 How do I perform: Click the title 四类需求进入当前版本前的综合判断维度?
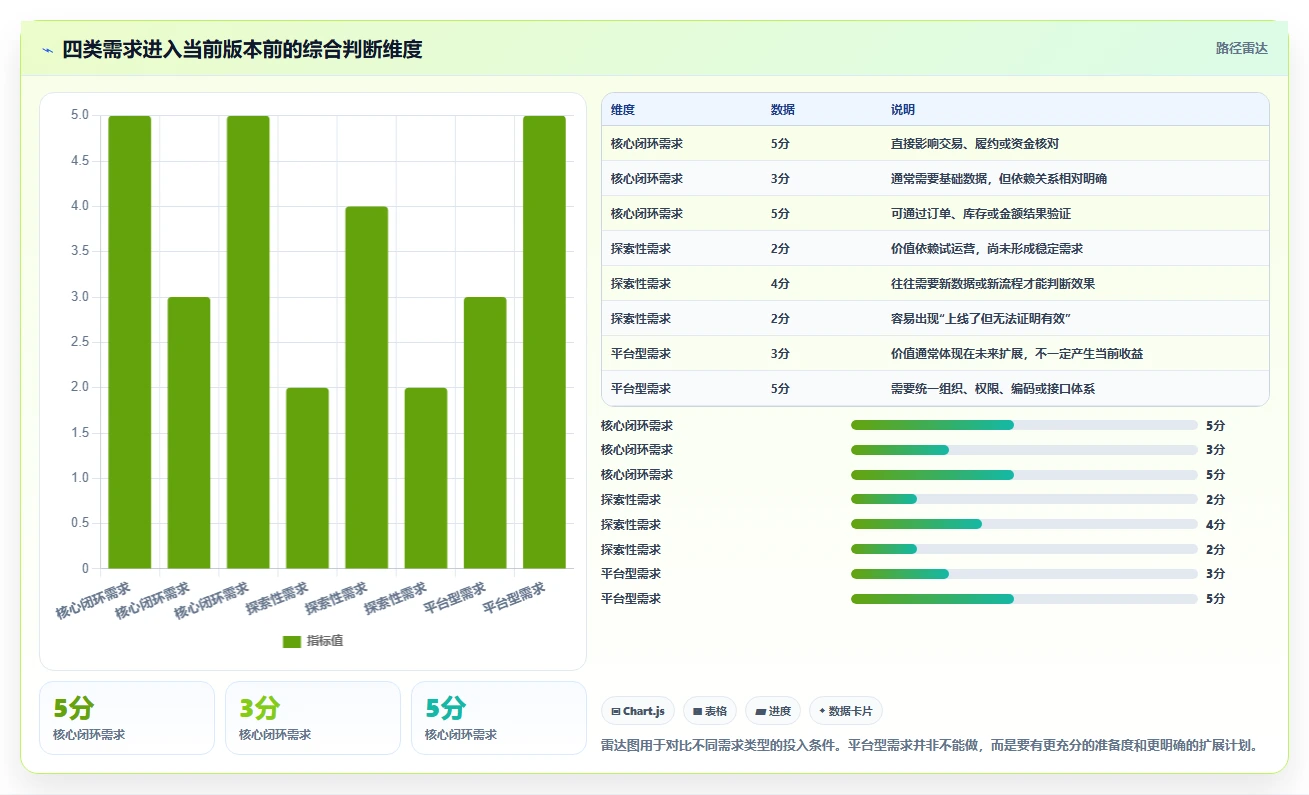coord(242,49)
